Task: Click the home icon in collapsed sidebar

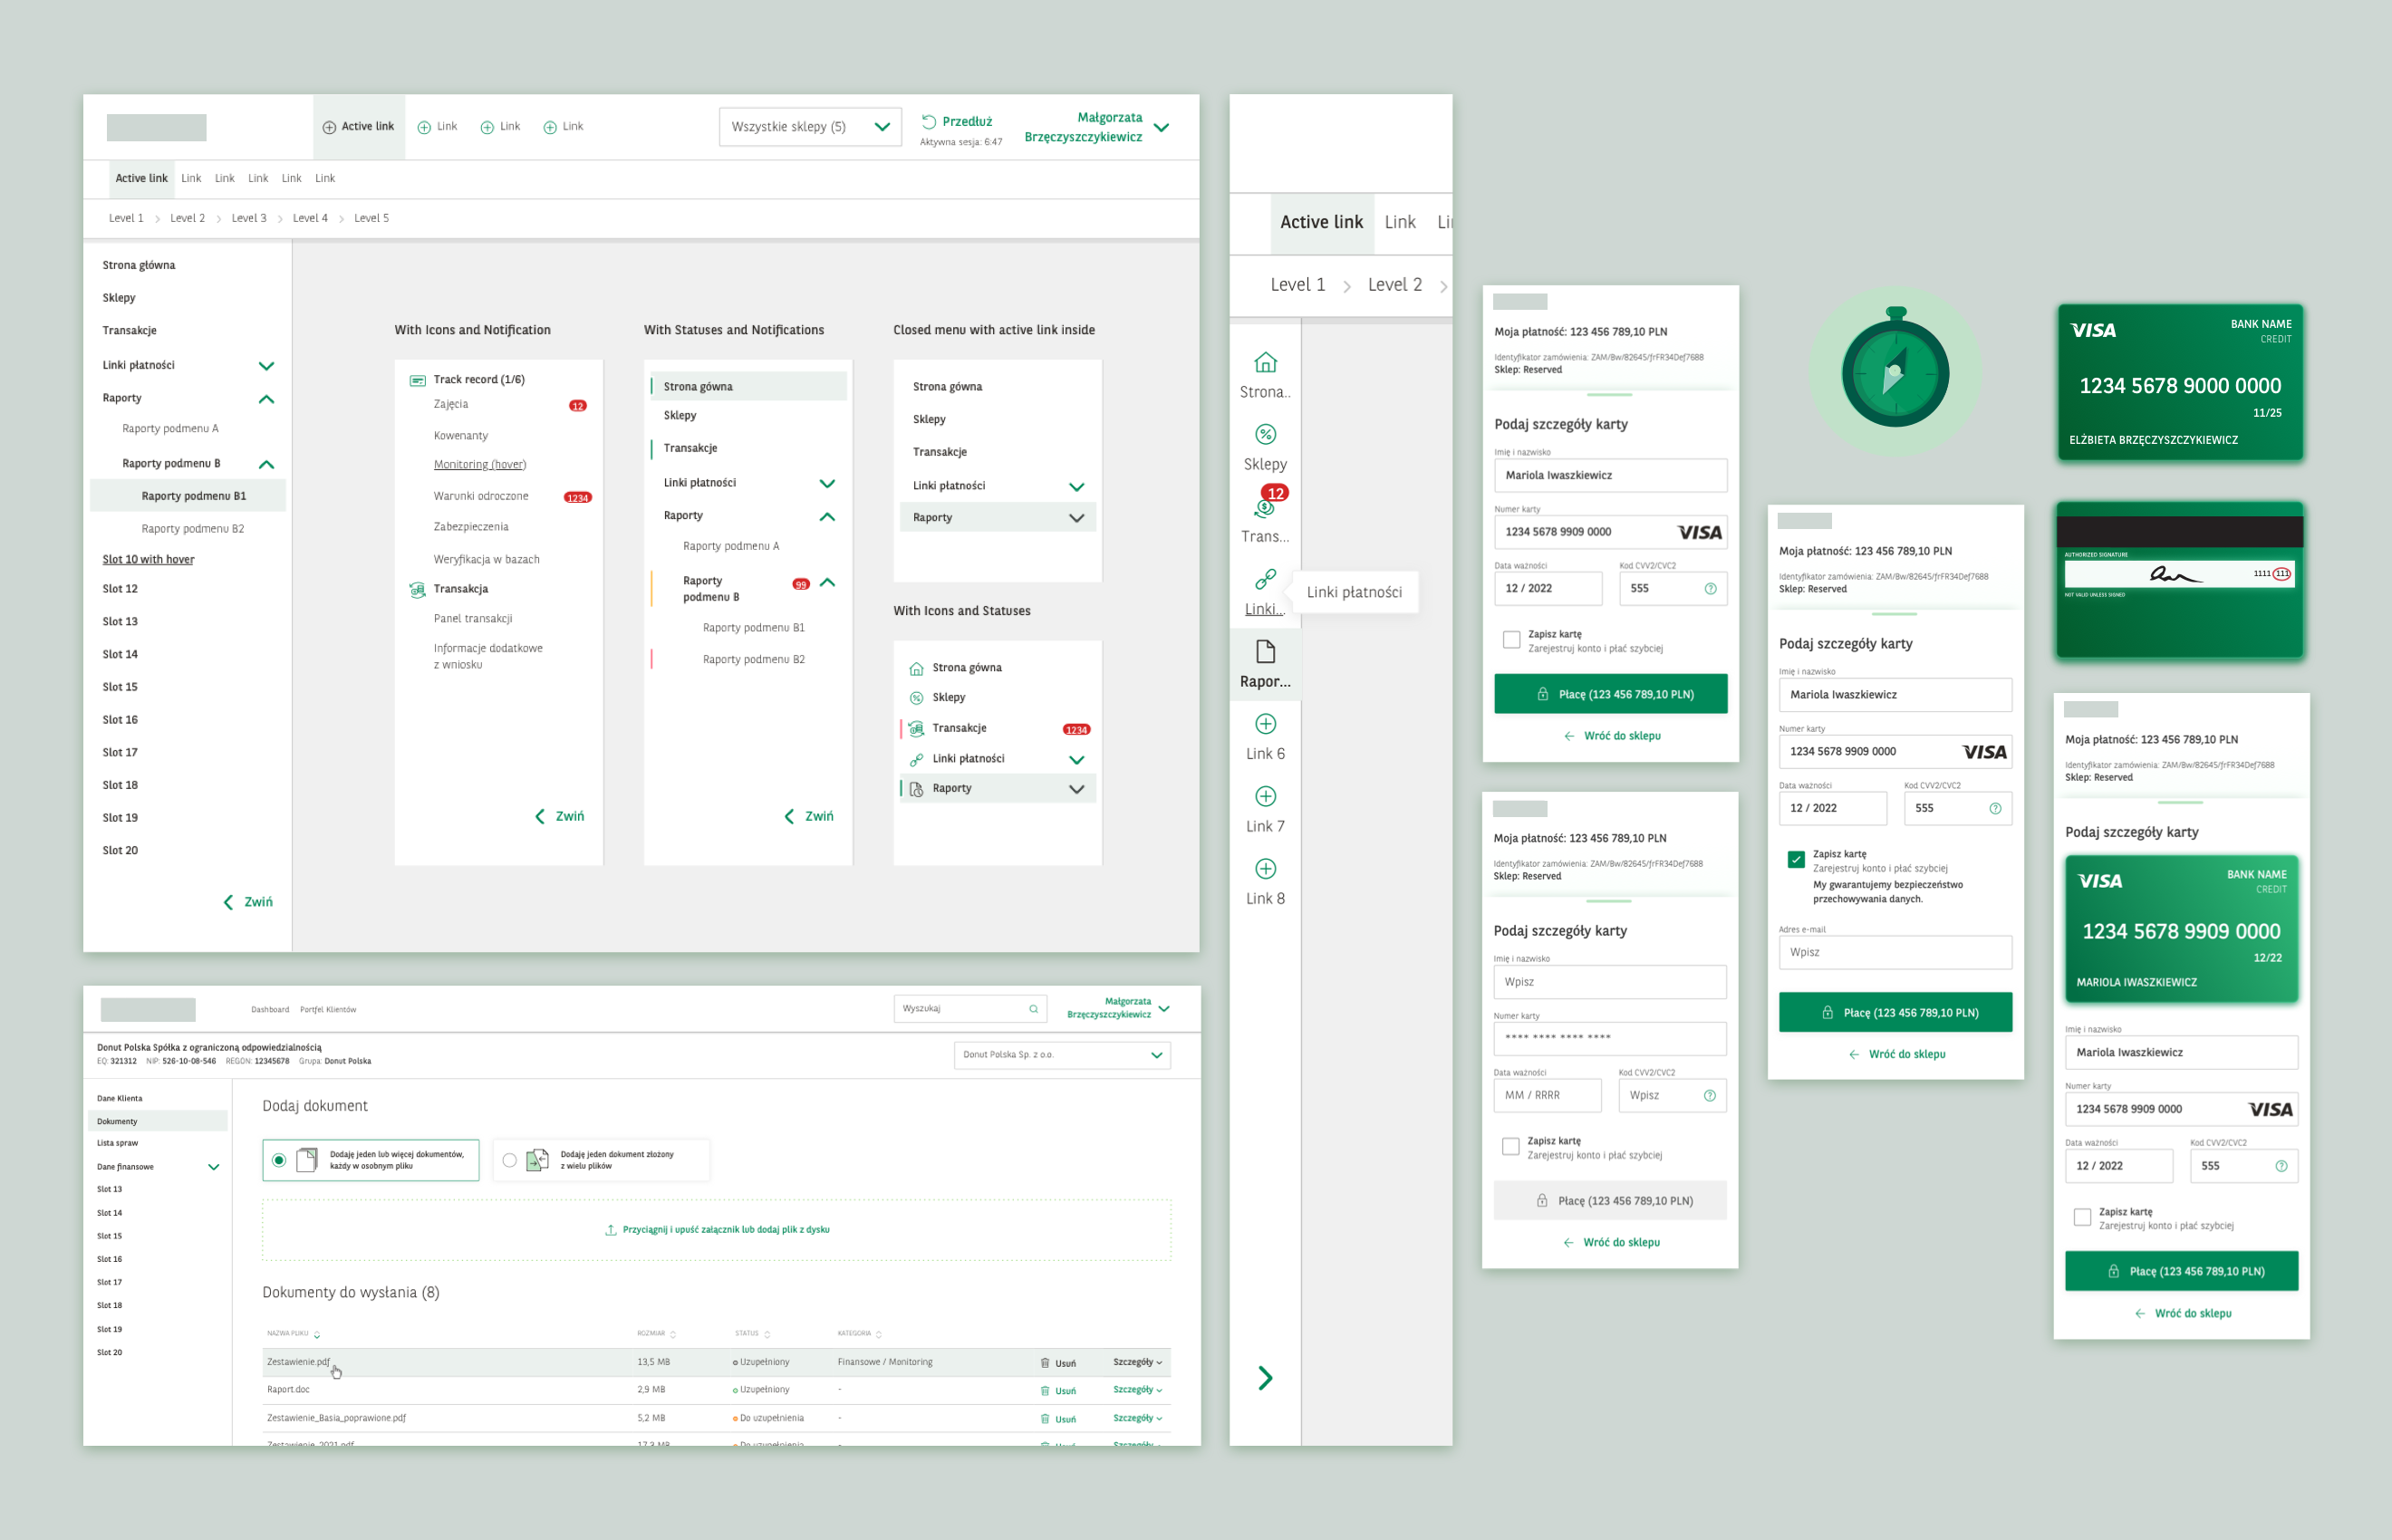Action: (x=1265, y=362)
